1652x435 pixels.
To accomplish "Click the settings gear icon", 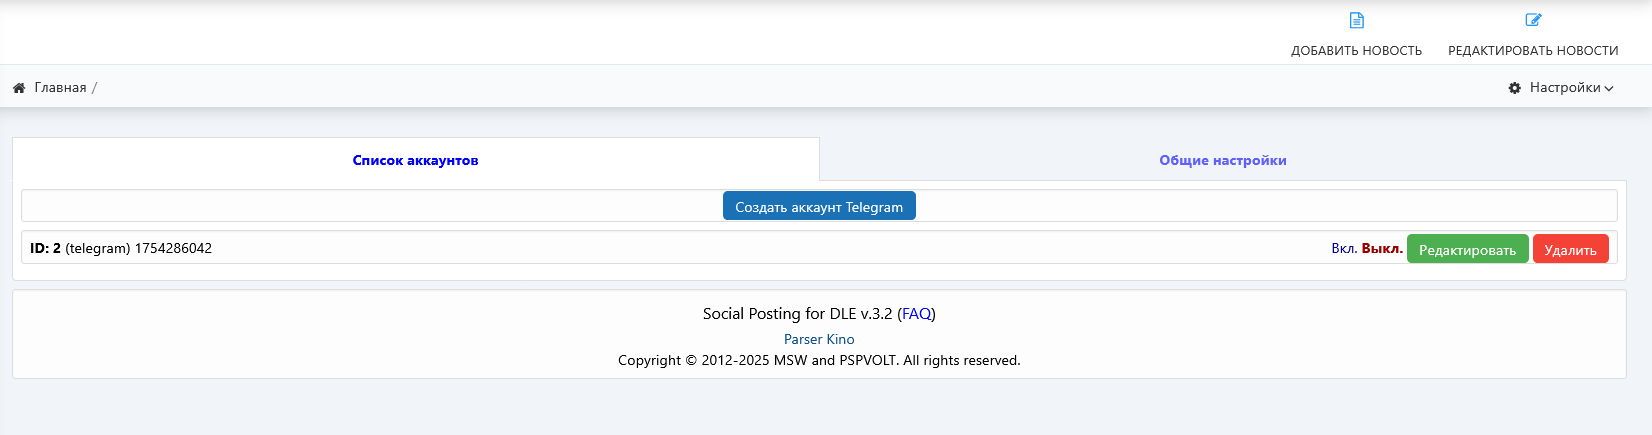I will pyautogui.click(x=1514, y=88).
